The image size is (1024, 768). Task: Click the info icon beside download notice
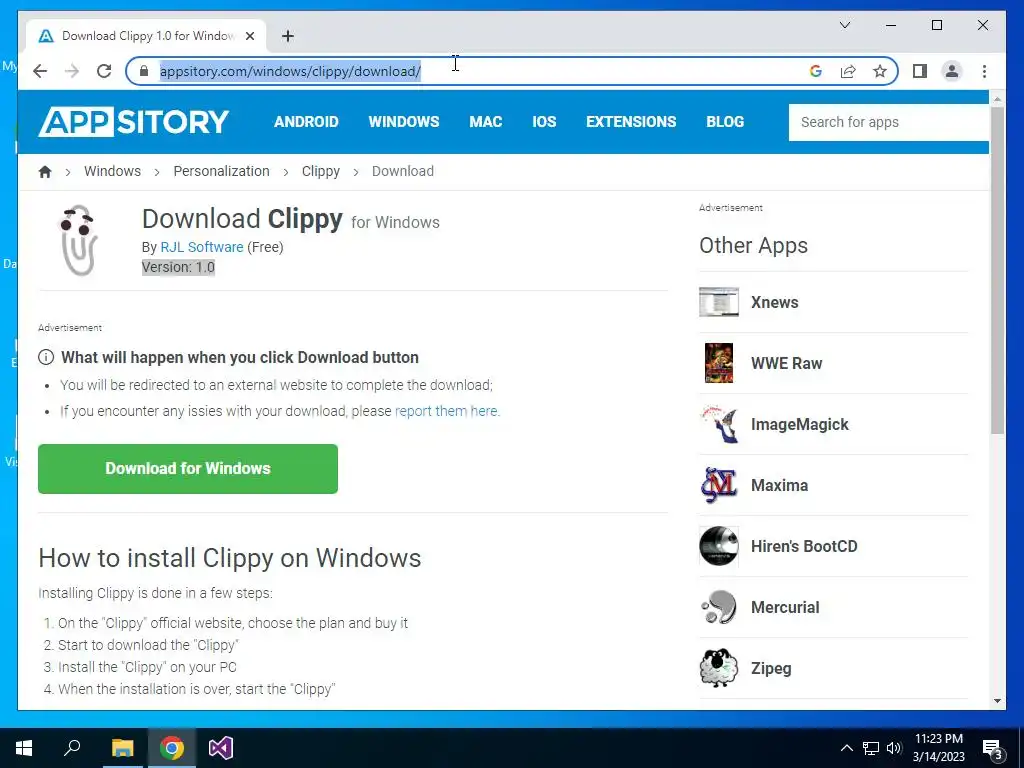click(46, 357)
